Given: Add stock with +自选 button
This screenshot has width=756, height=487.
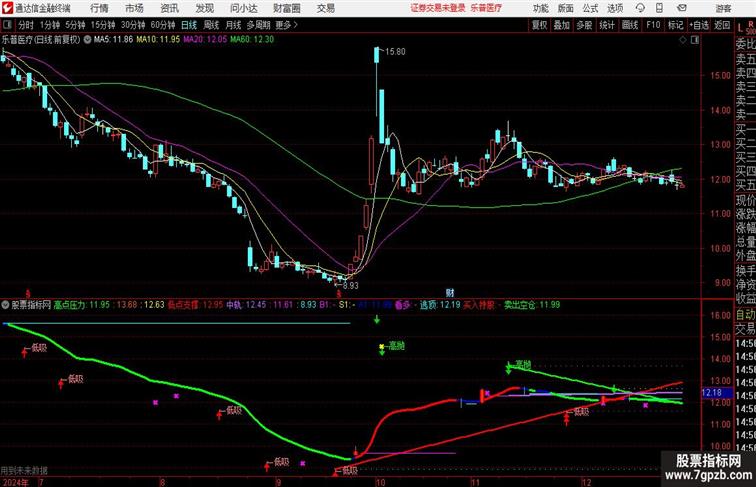Looking at the screenshot, I should 699,25.
